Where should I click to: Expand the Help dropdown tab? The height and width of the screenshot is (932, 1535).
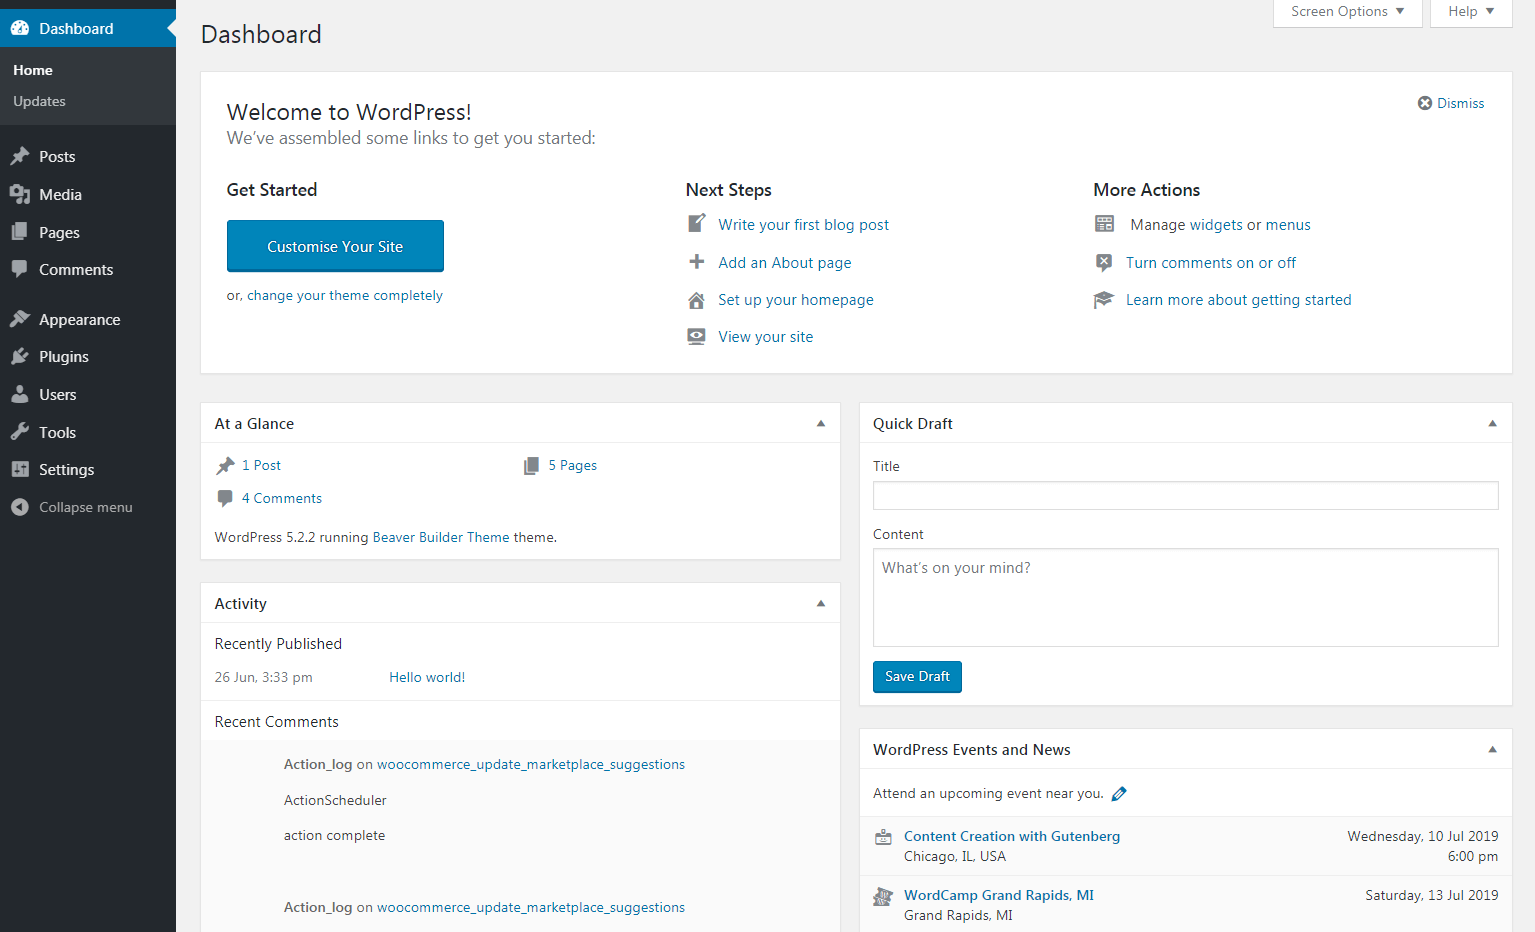[1470, 12]
